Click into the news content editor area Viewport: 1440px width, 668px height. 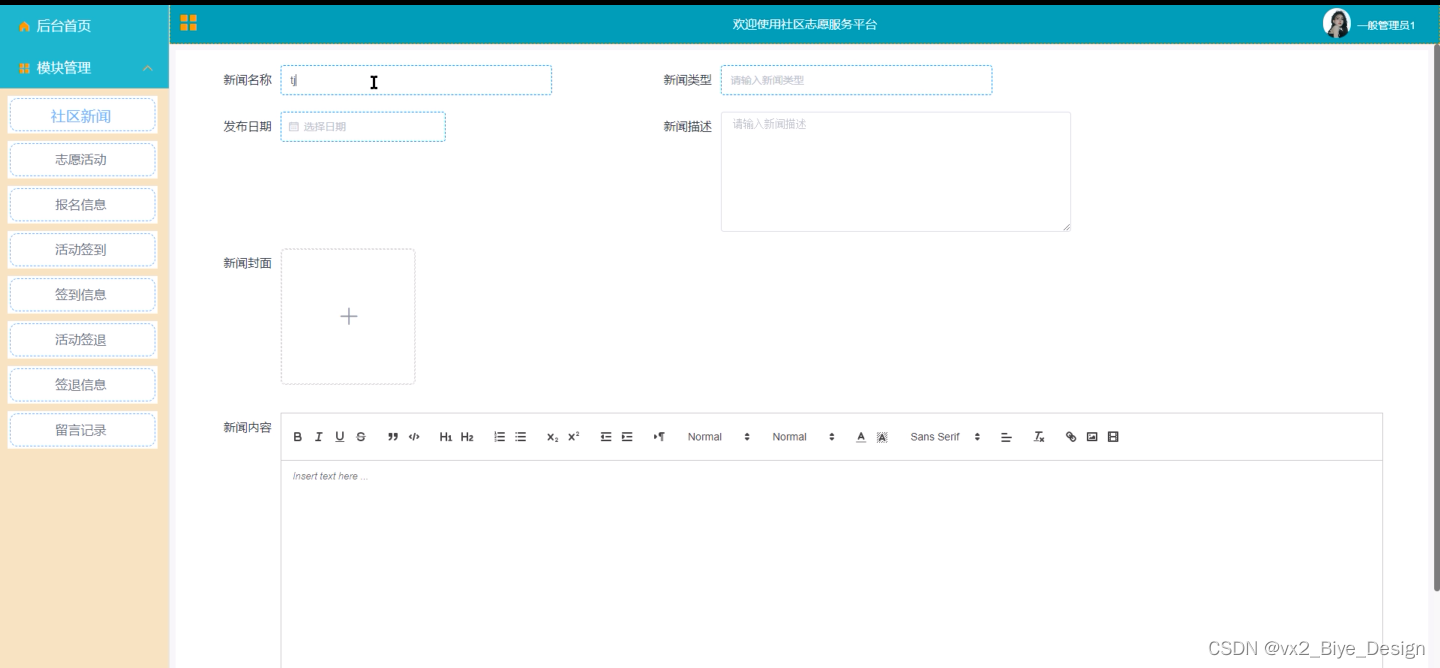tap(831, 564)
